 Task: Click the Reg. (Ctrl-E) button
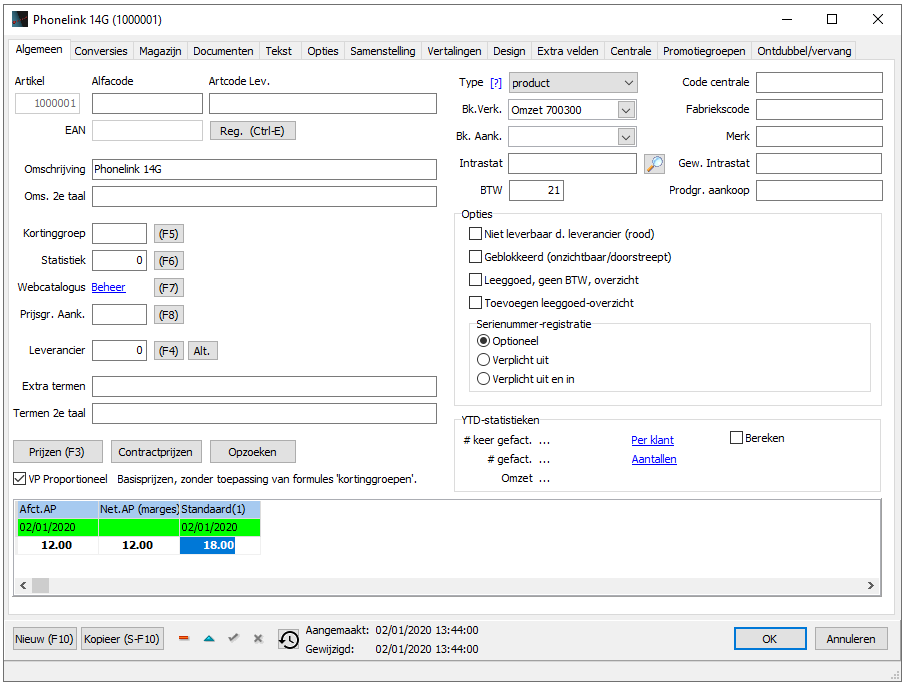[253, 131]
